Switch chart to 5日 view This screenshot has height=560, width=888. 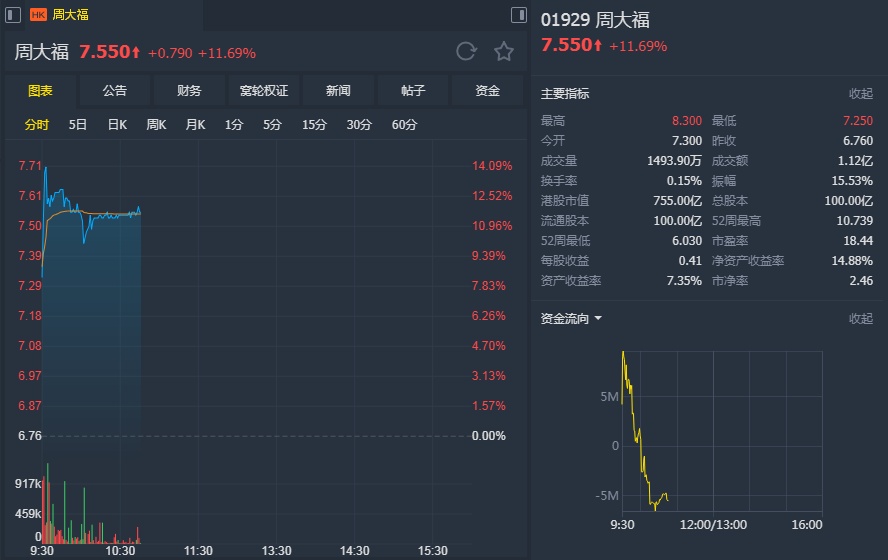click(78, 125)
